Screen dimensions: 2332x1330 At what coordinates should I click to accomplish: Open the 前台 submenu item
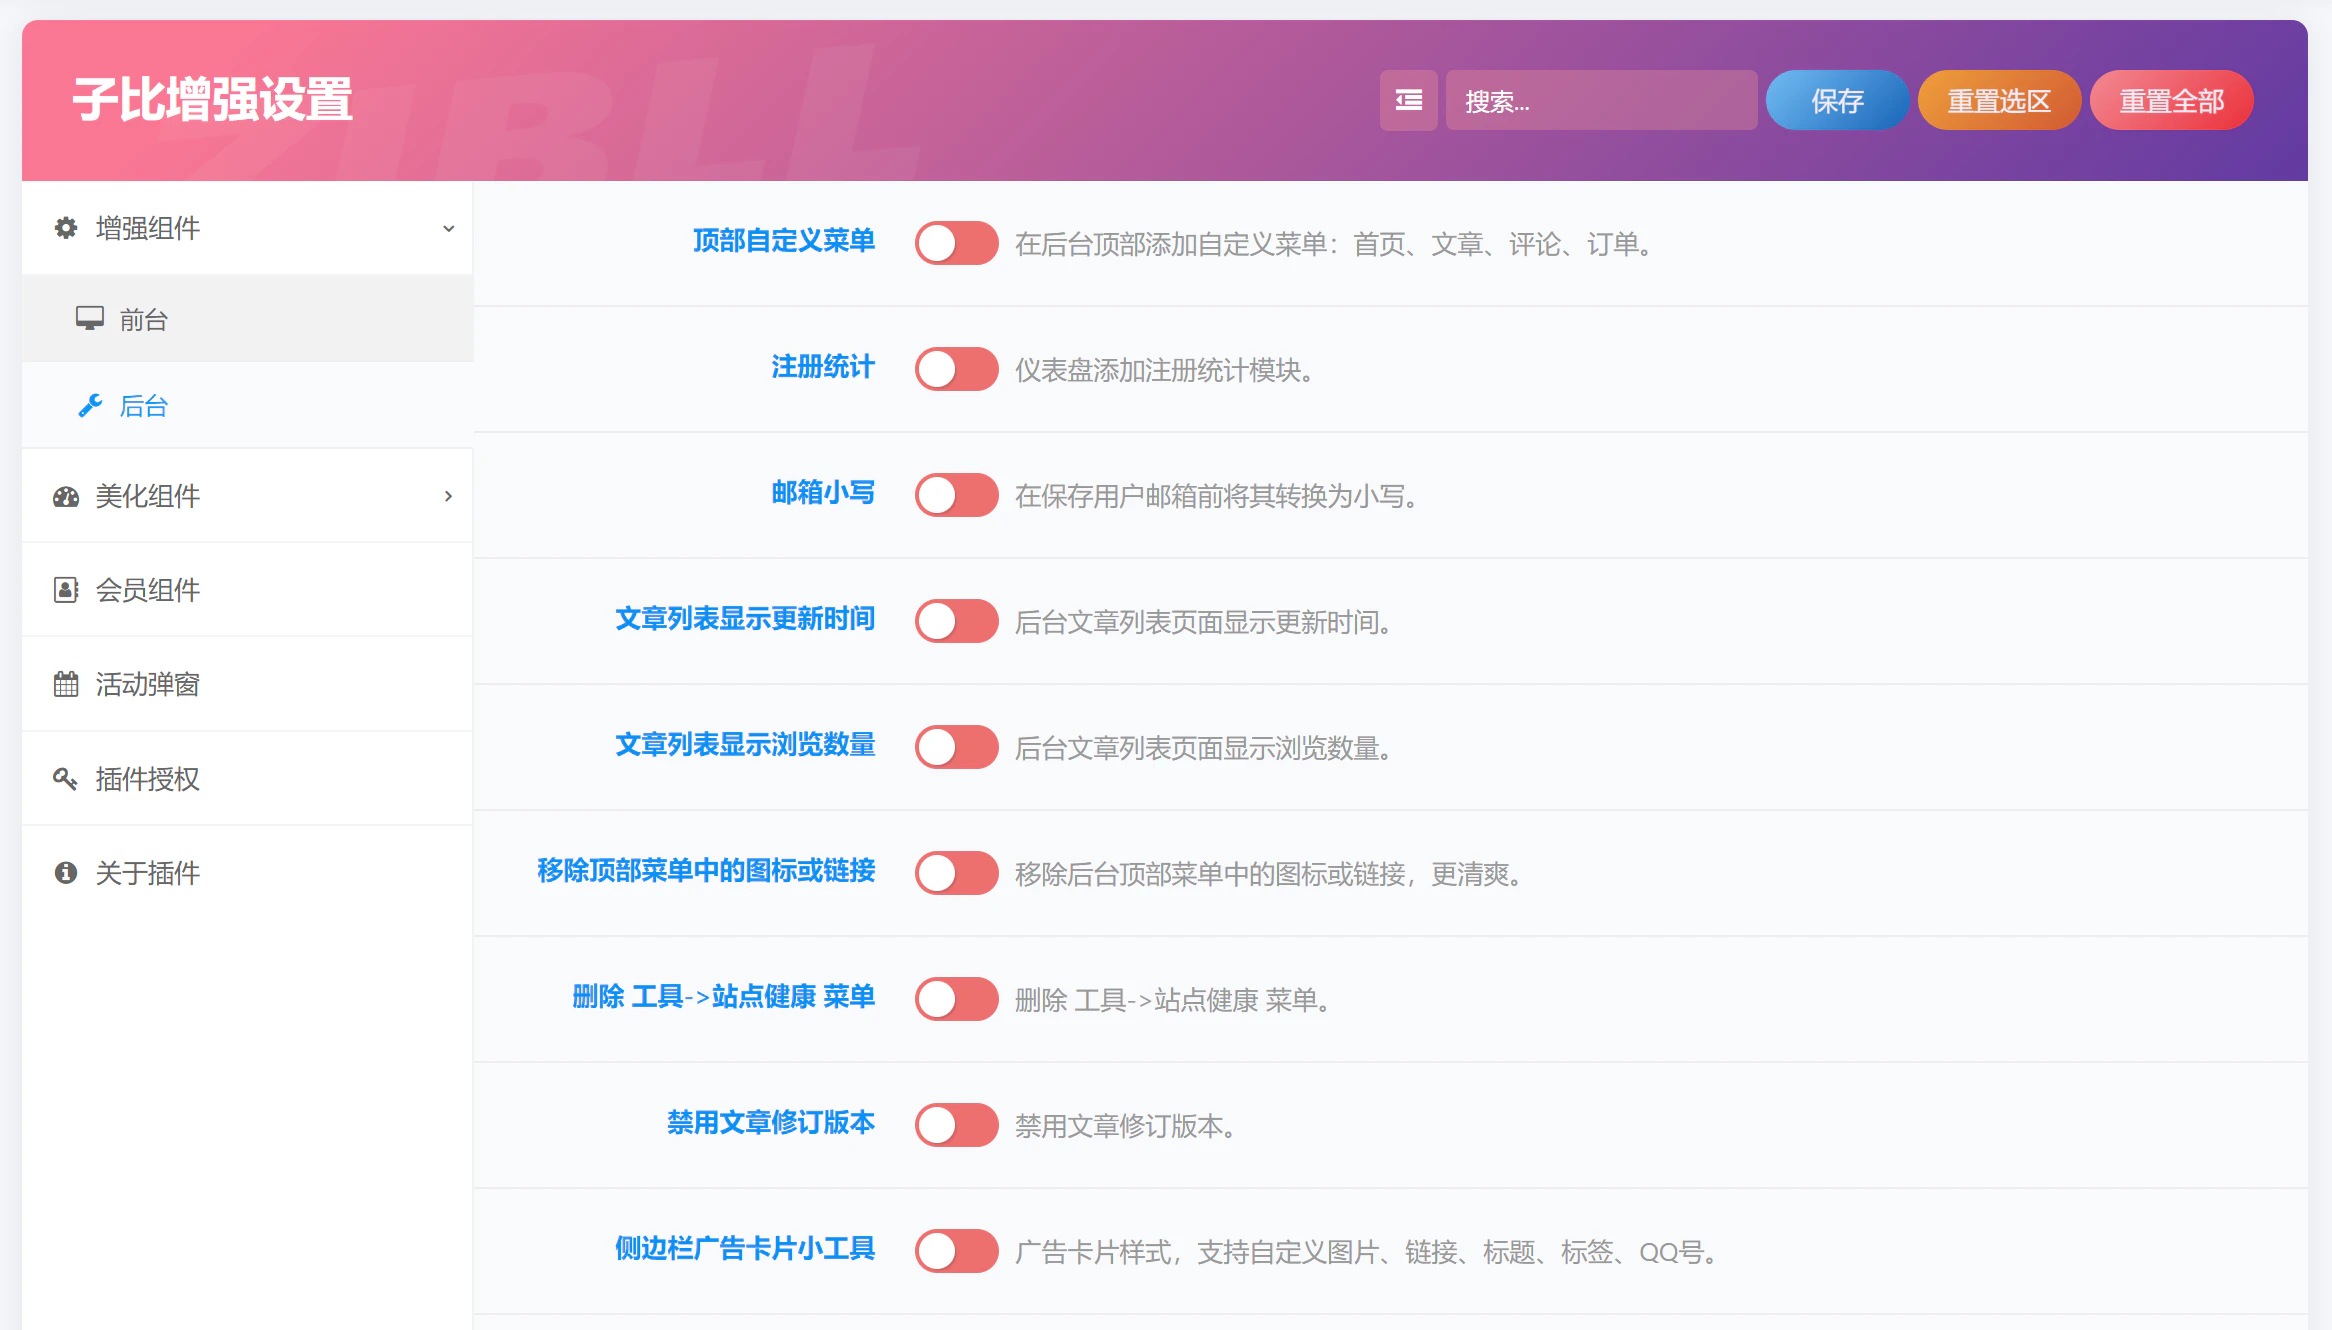(144, 320)
